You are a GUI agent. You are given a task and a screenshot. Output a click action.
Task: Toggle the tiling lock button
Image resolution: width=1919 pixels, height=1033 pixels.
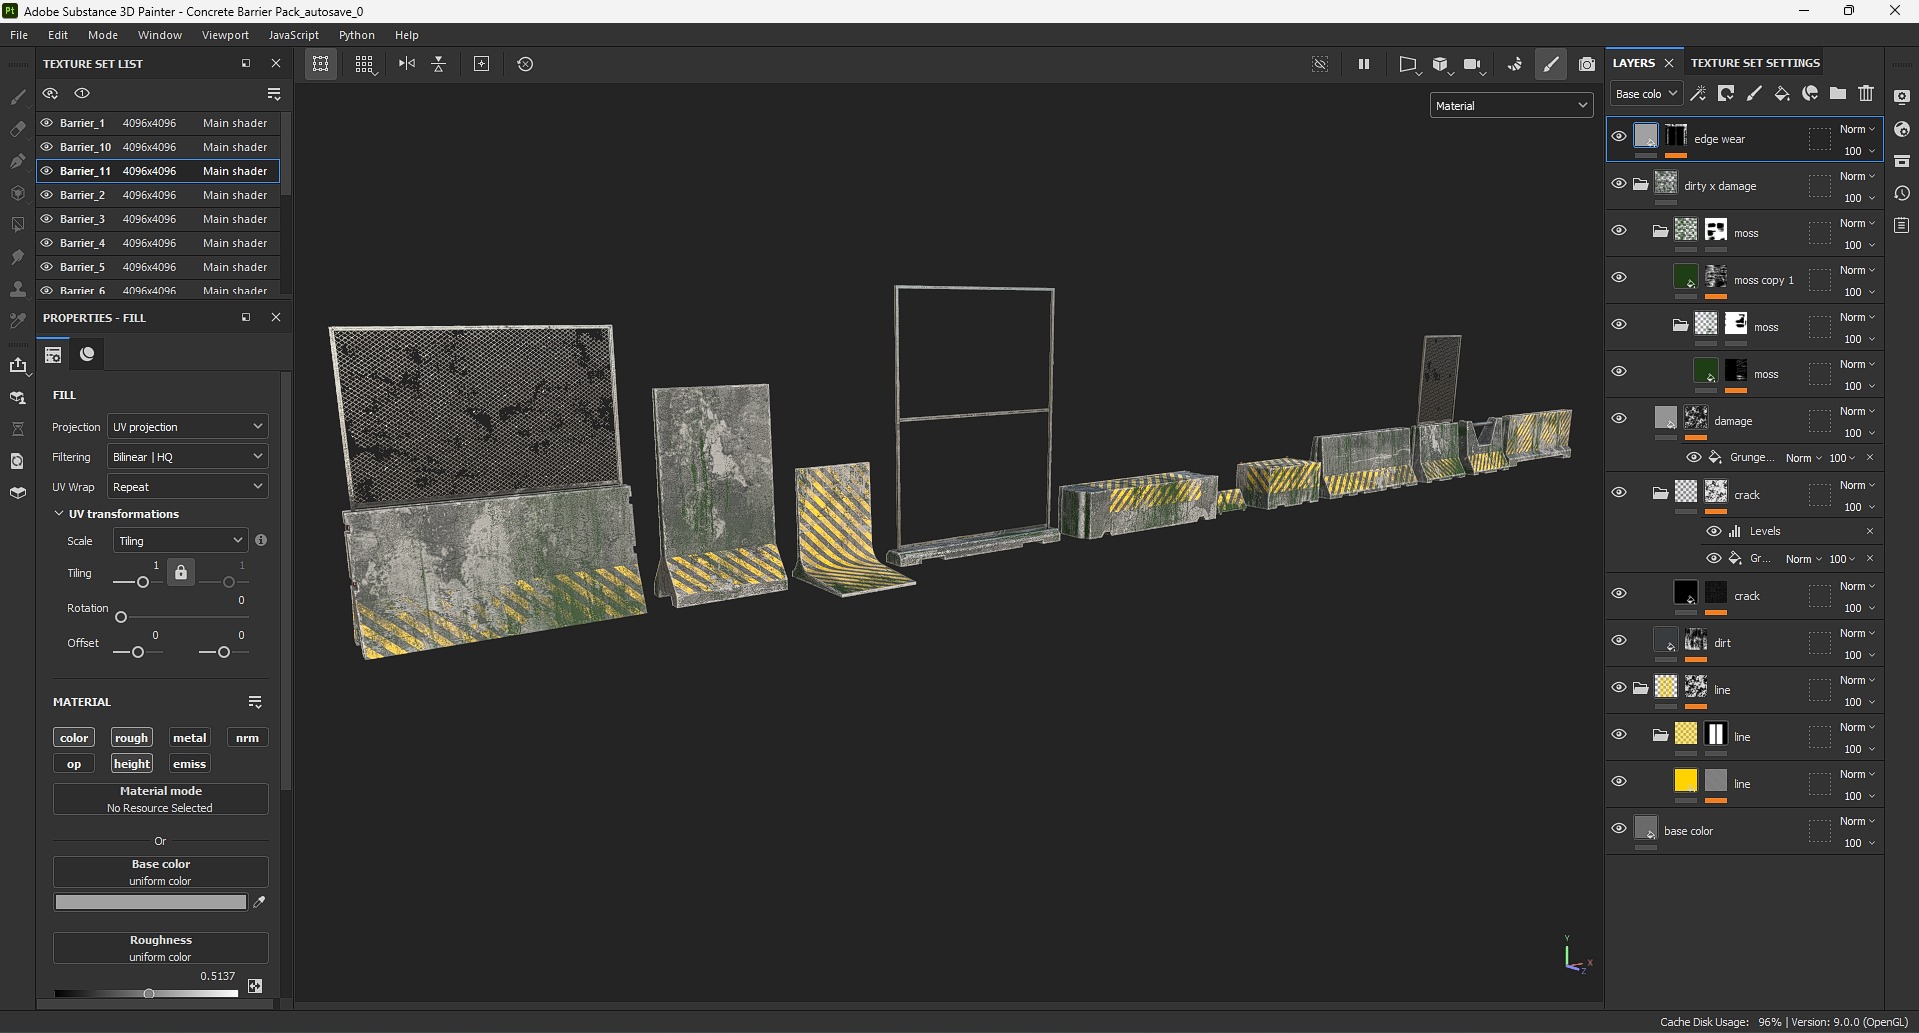(x=180, y=573)
